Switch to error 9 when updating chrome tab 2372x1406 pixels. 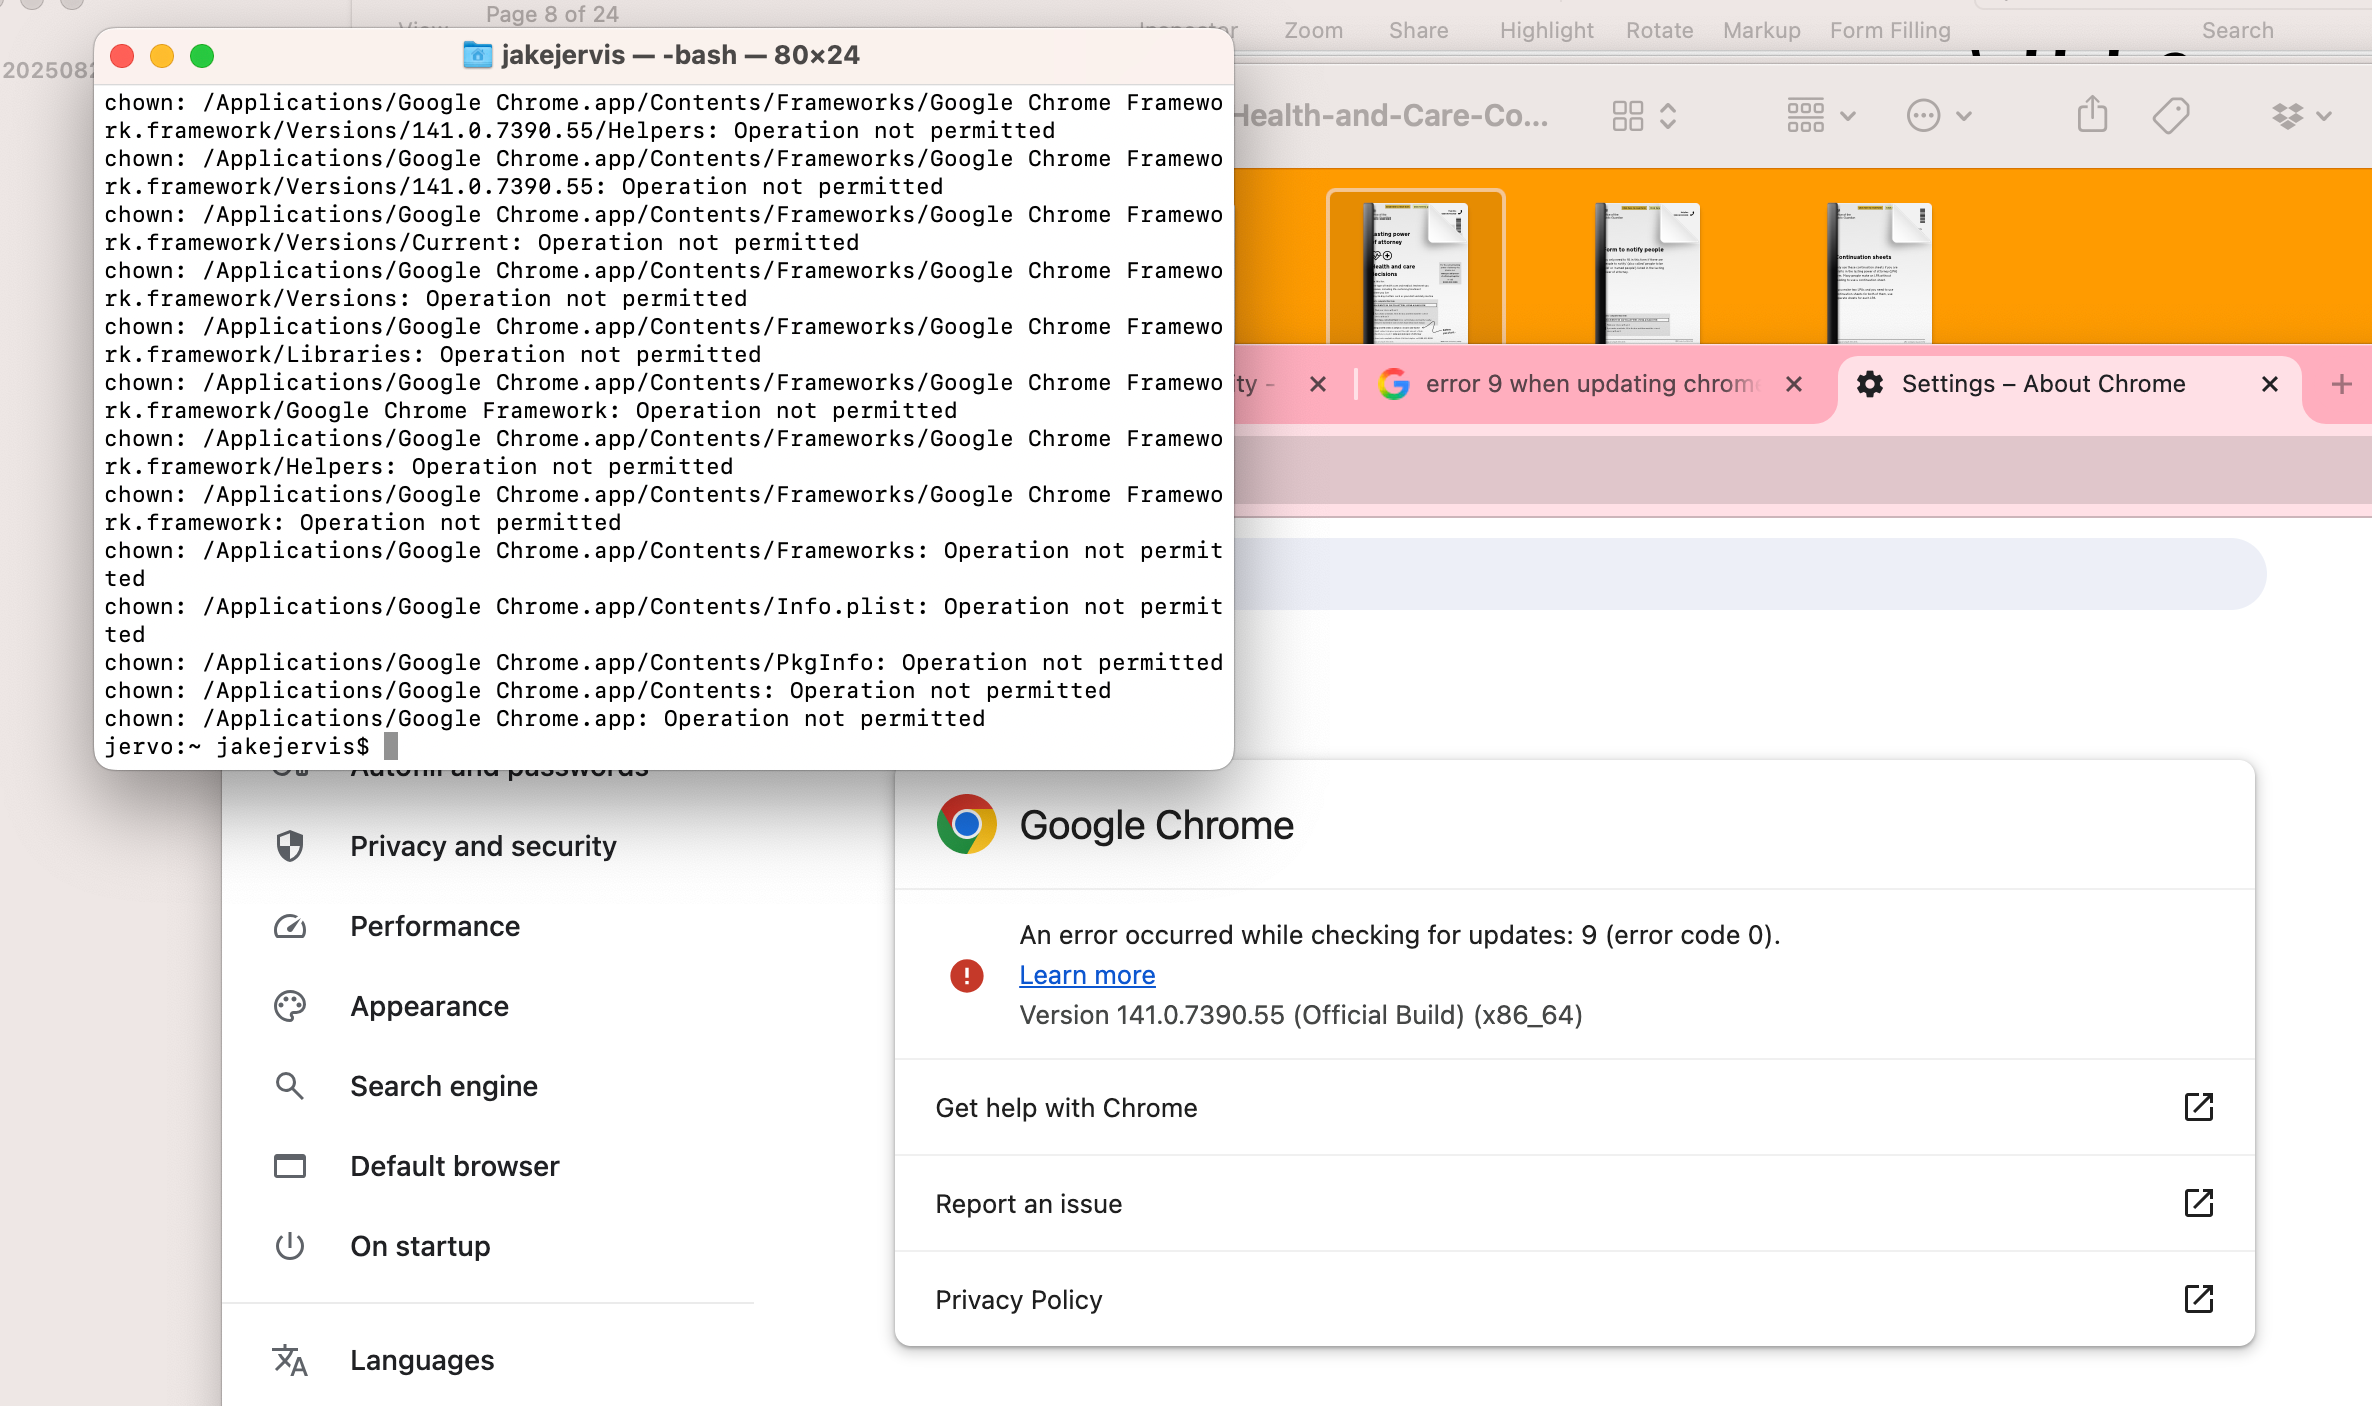click(x=1588, y=384)
